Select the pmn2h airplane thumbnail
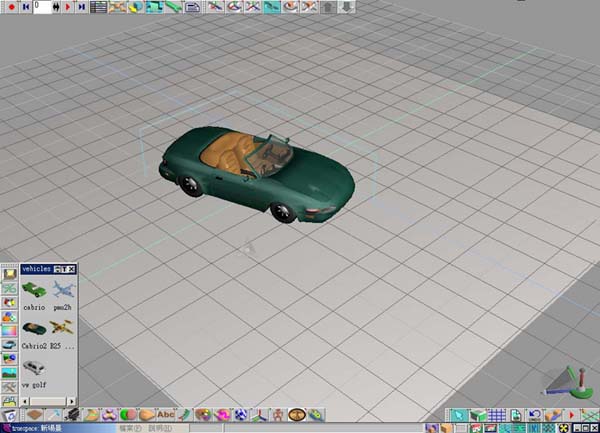Viewport: 600px width, 433px height. (64, 290)
